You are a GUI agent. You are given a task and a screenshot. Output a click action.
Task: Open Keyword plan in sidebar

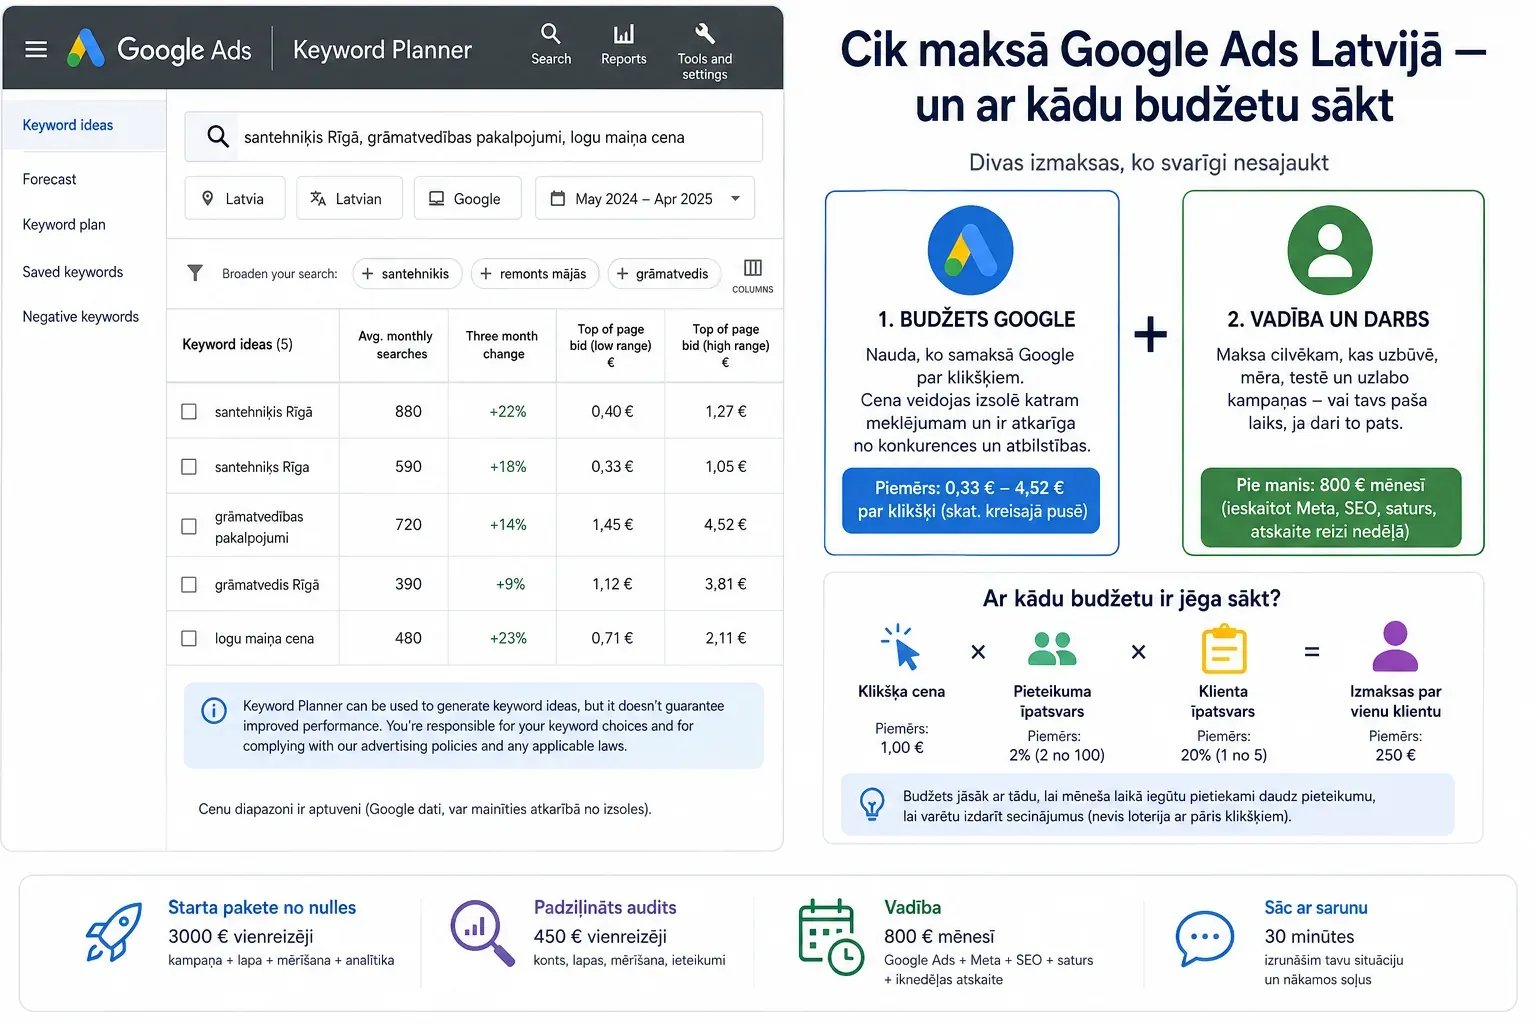[64, 224]
